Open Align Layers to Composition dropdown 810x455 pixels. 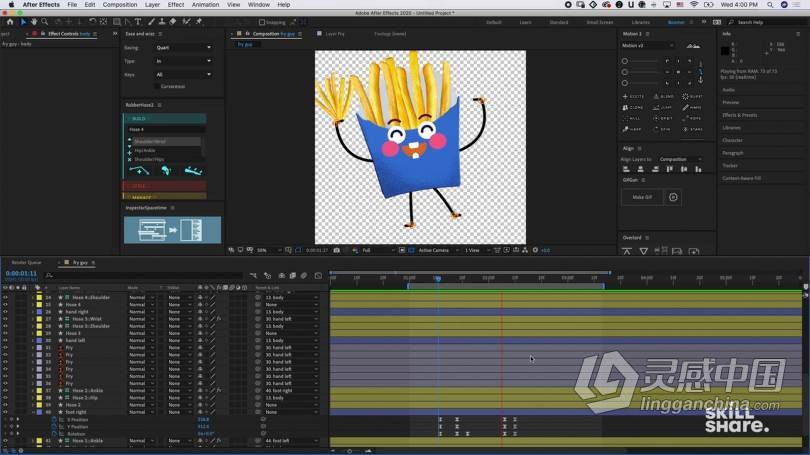coord(680,159)
